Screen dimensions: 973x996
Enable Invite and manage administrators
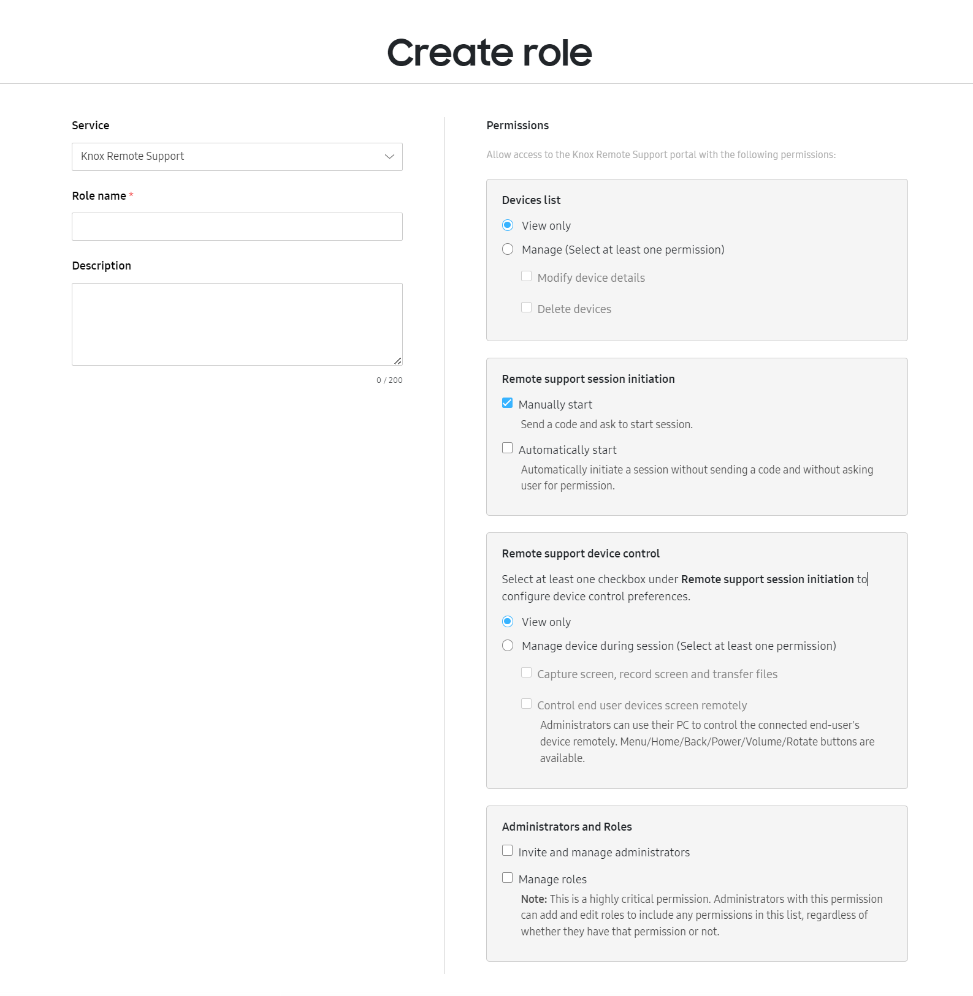point(508,851)
